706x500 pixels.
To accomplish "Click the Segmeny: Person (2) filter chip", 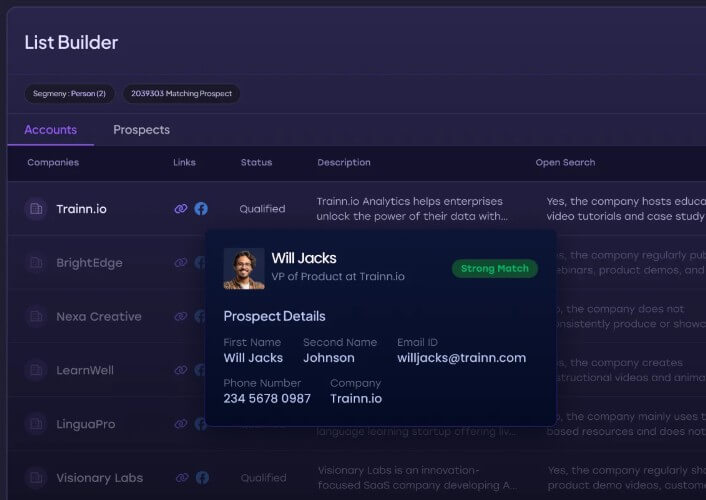I will 69,94.
